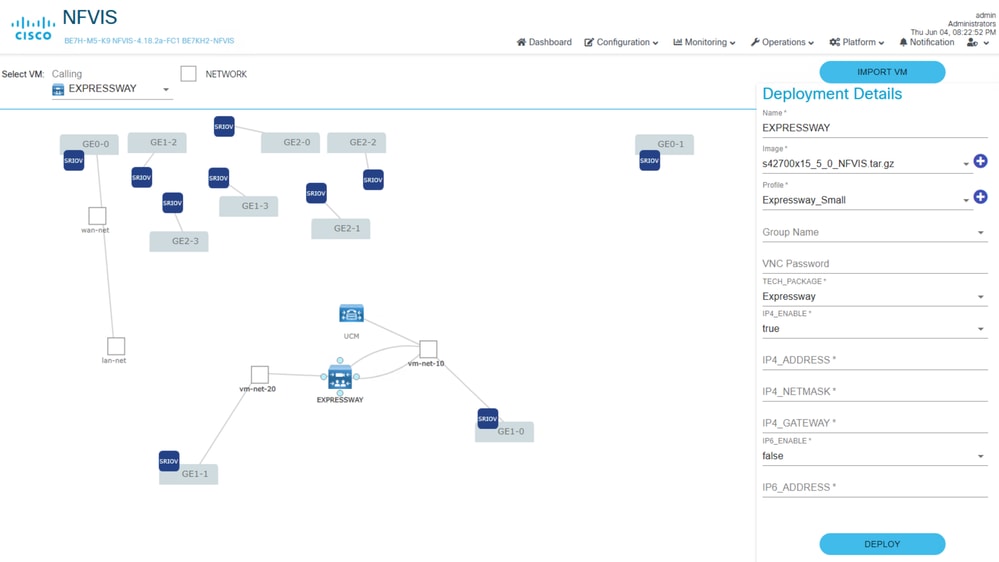Viewport: 999px width, 562px height.
Task: Click the IP4_NETMASK field
Action: coord(875,392)
